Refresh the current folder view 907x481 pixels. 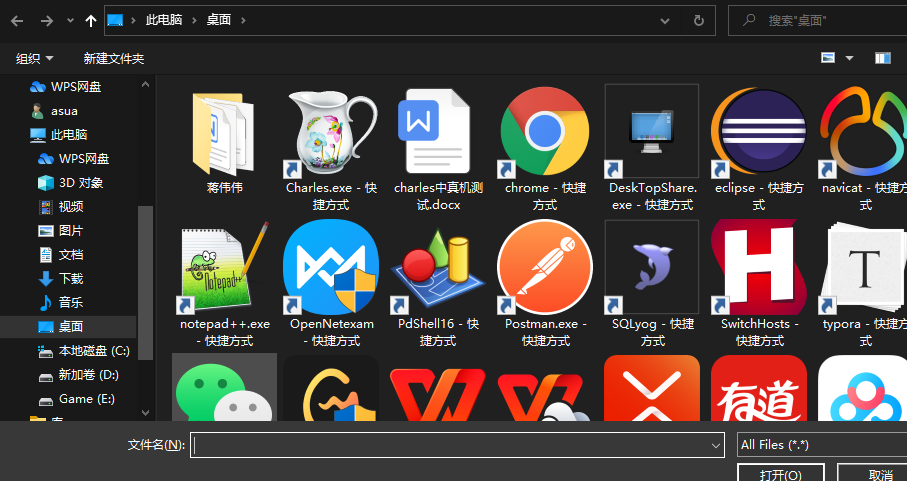tap(699, 21)
